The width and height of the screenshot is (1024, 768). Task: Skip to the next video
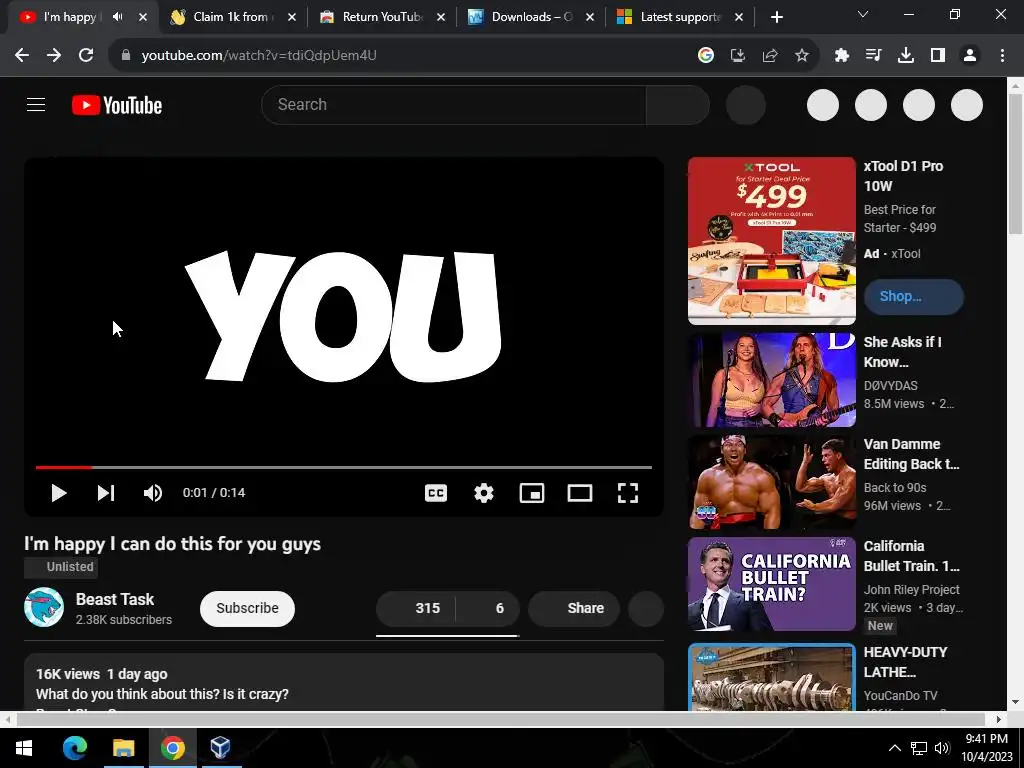coord(106,493)
